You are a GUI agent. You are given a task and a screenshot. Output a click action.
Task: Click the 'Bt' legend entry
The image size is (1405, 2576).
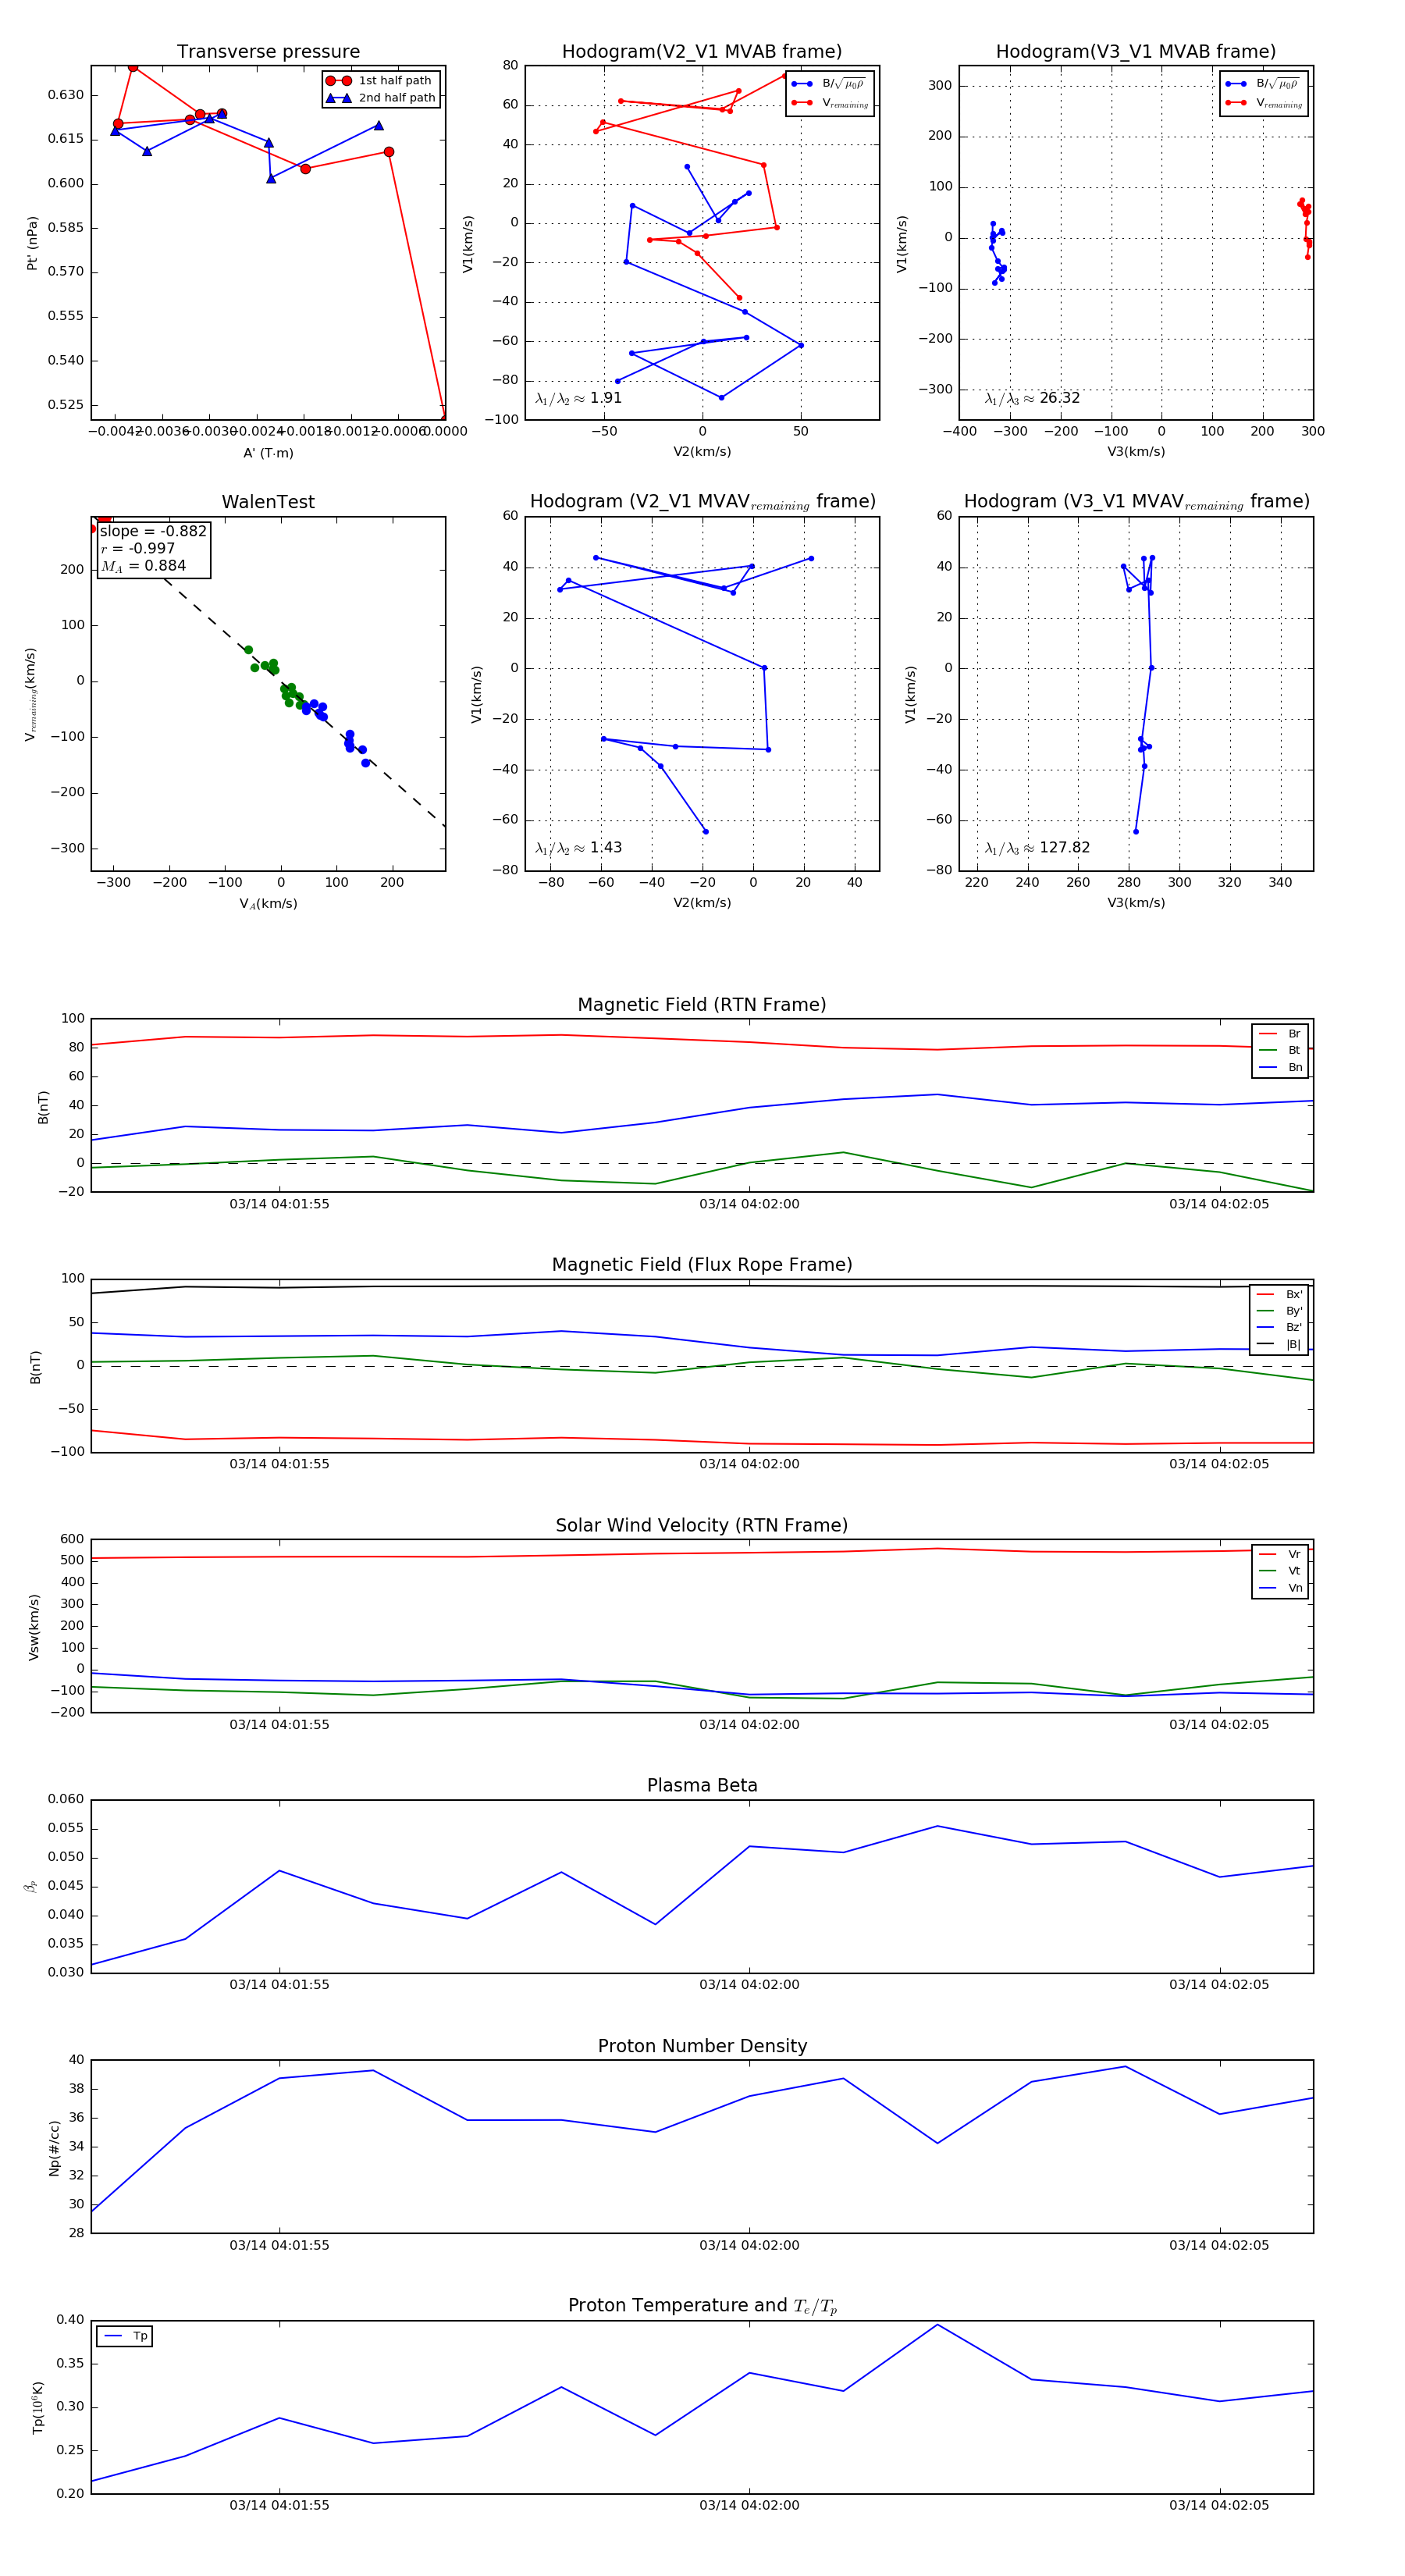tap(1280, 1050)
